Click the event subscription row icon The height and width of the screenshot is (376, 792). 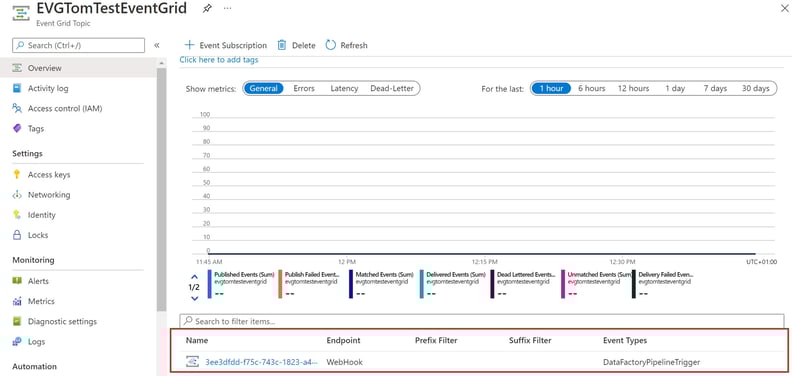[192, 362]
